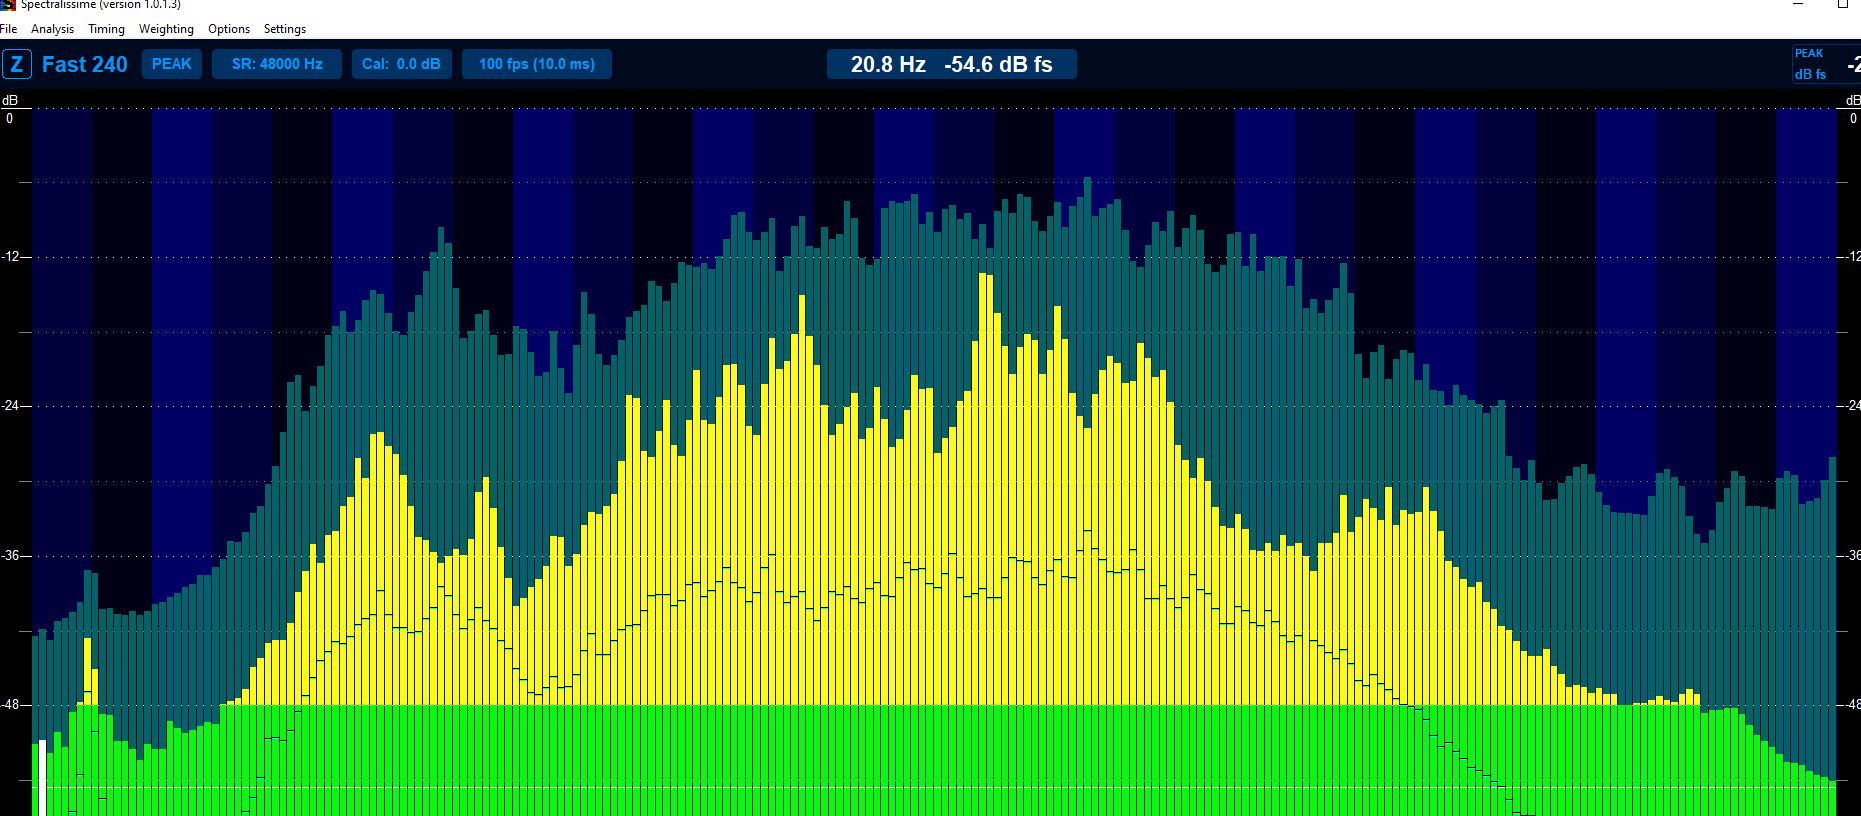Click the SR: 48000 Hz sample rate box
1861x816 pixels.
point(277,64)
